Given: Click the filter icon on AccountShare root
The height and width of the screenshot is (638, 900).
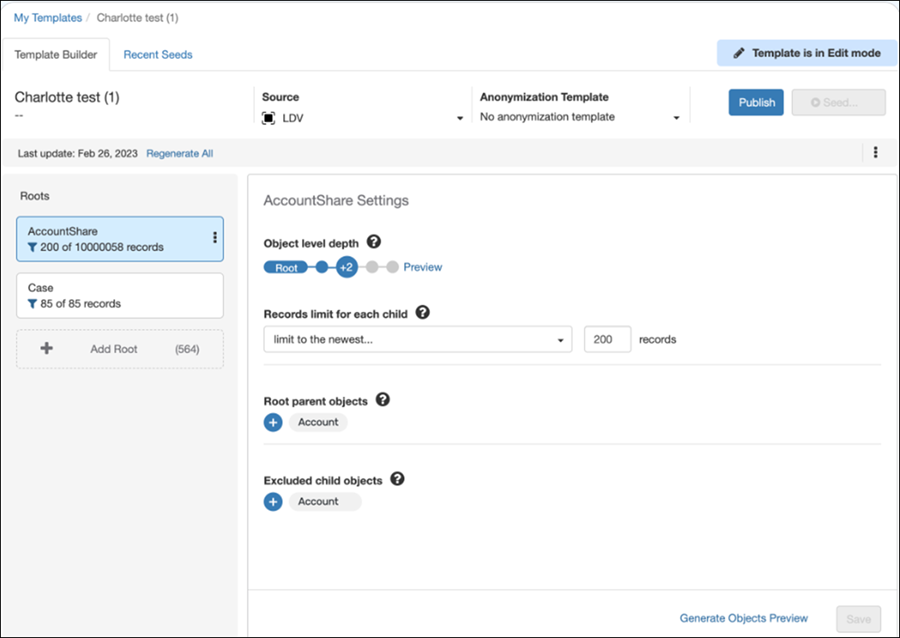Looking at the screenshot, I should tap(32, 247).
